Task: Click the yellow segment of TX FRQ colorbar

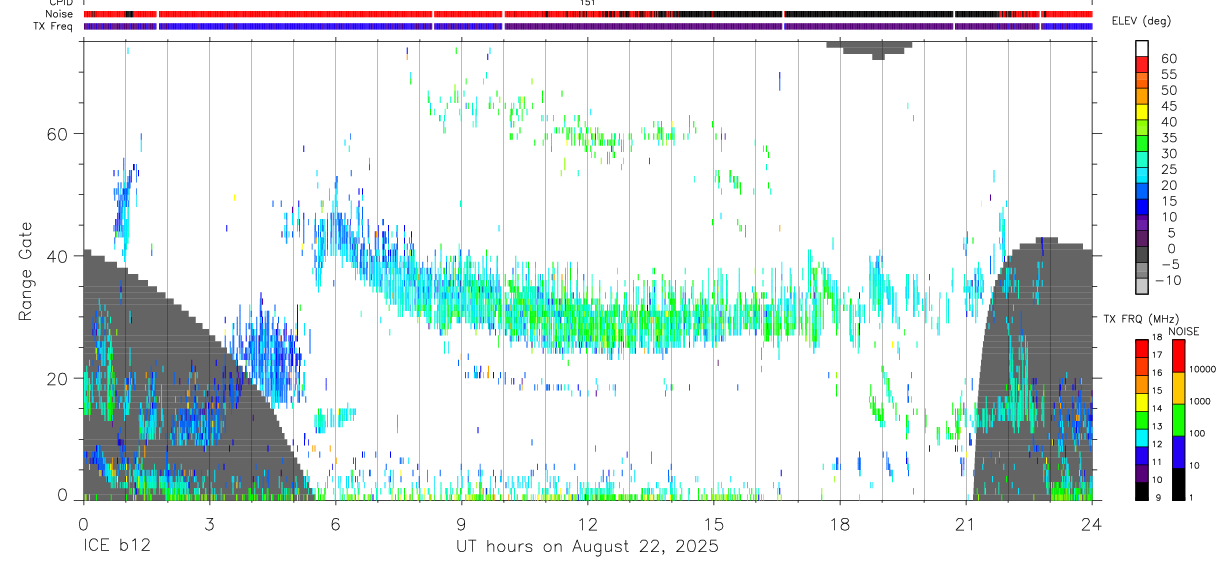Action: coord(1142,401)
